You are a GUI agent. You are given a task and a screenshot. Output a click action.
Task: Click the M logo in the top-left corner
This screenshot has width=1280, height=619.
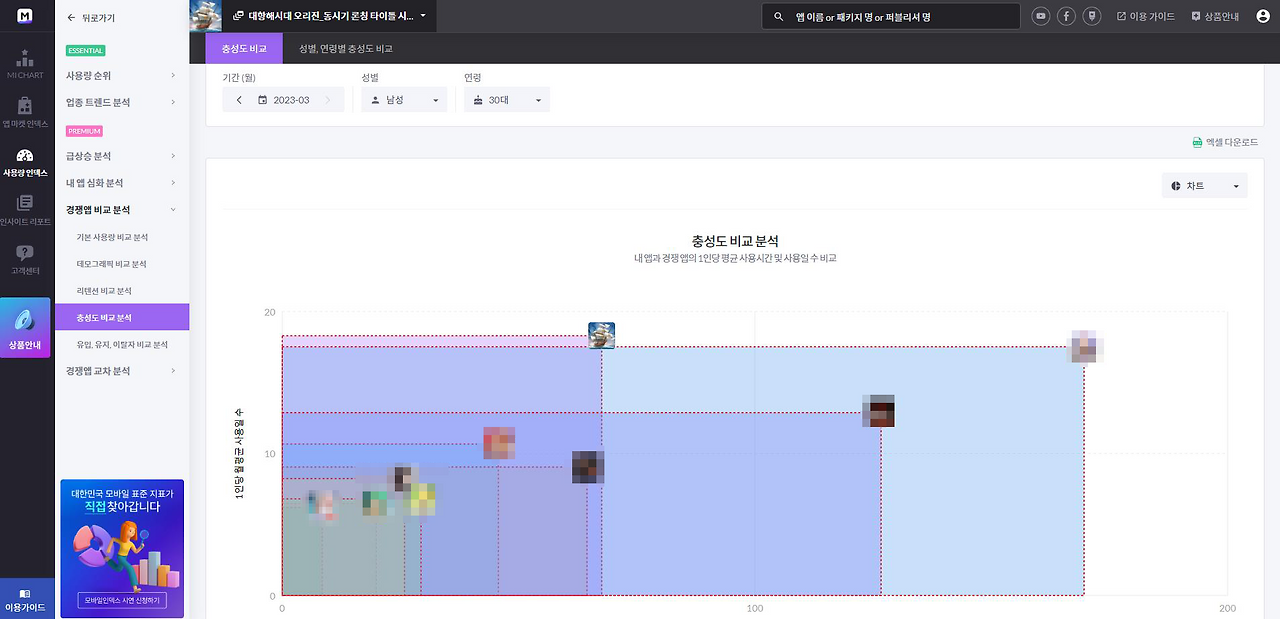click(x=27, y=17)
